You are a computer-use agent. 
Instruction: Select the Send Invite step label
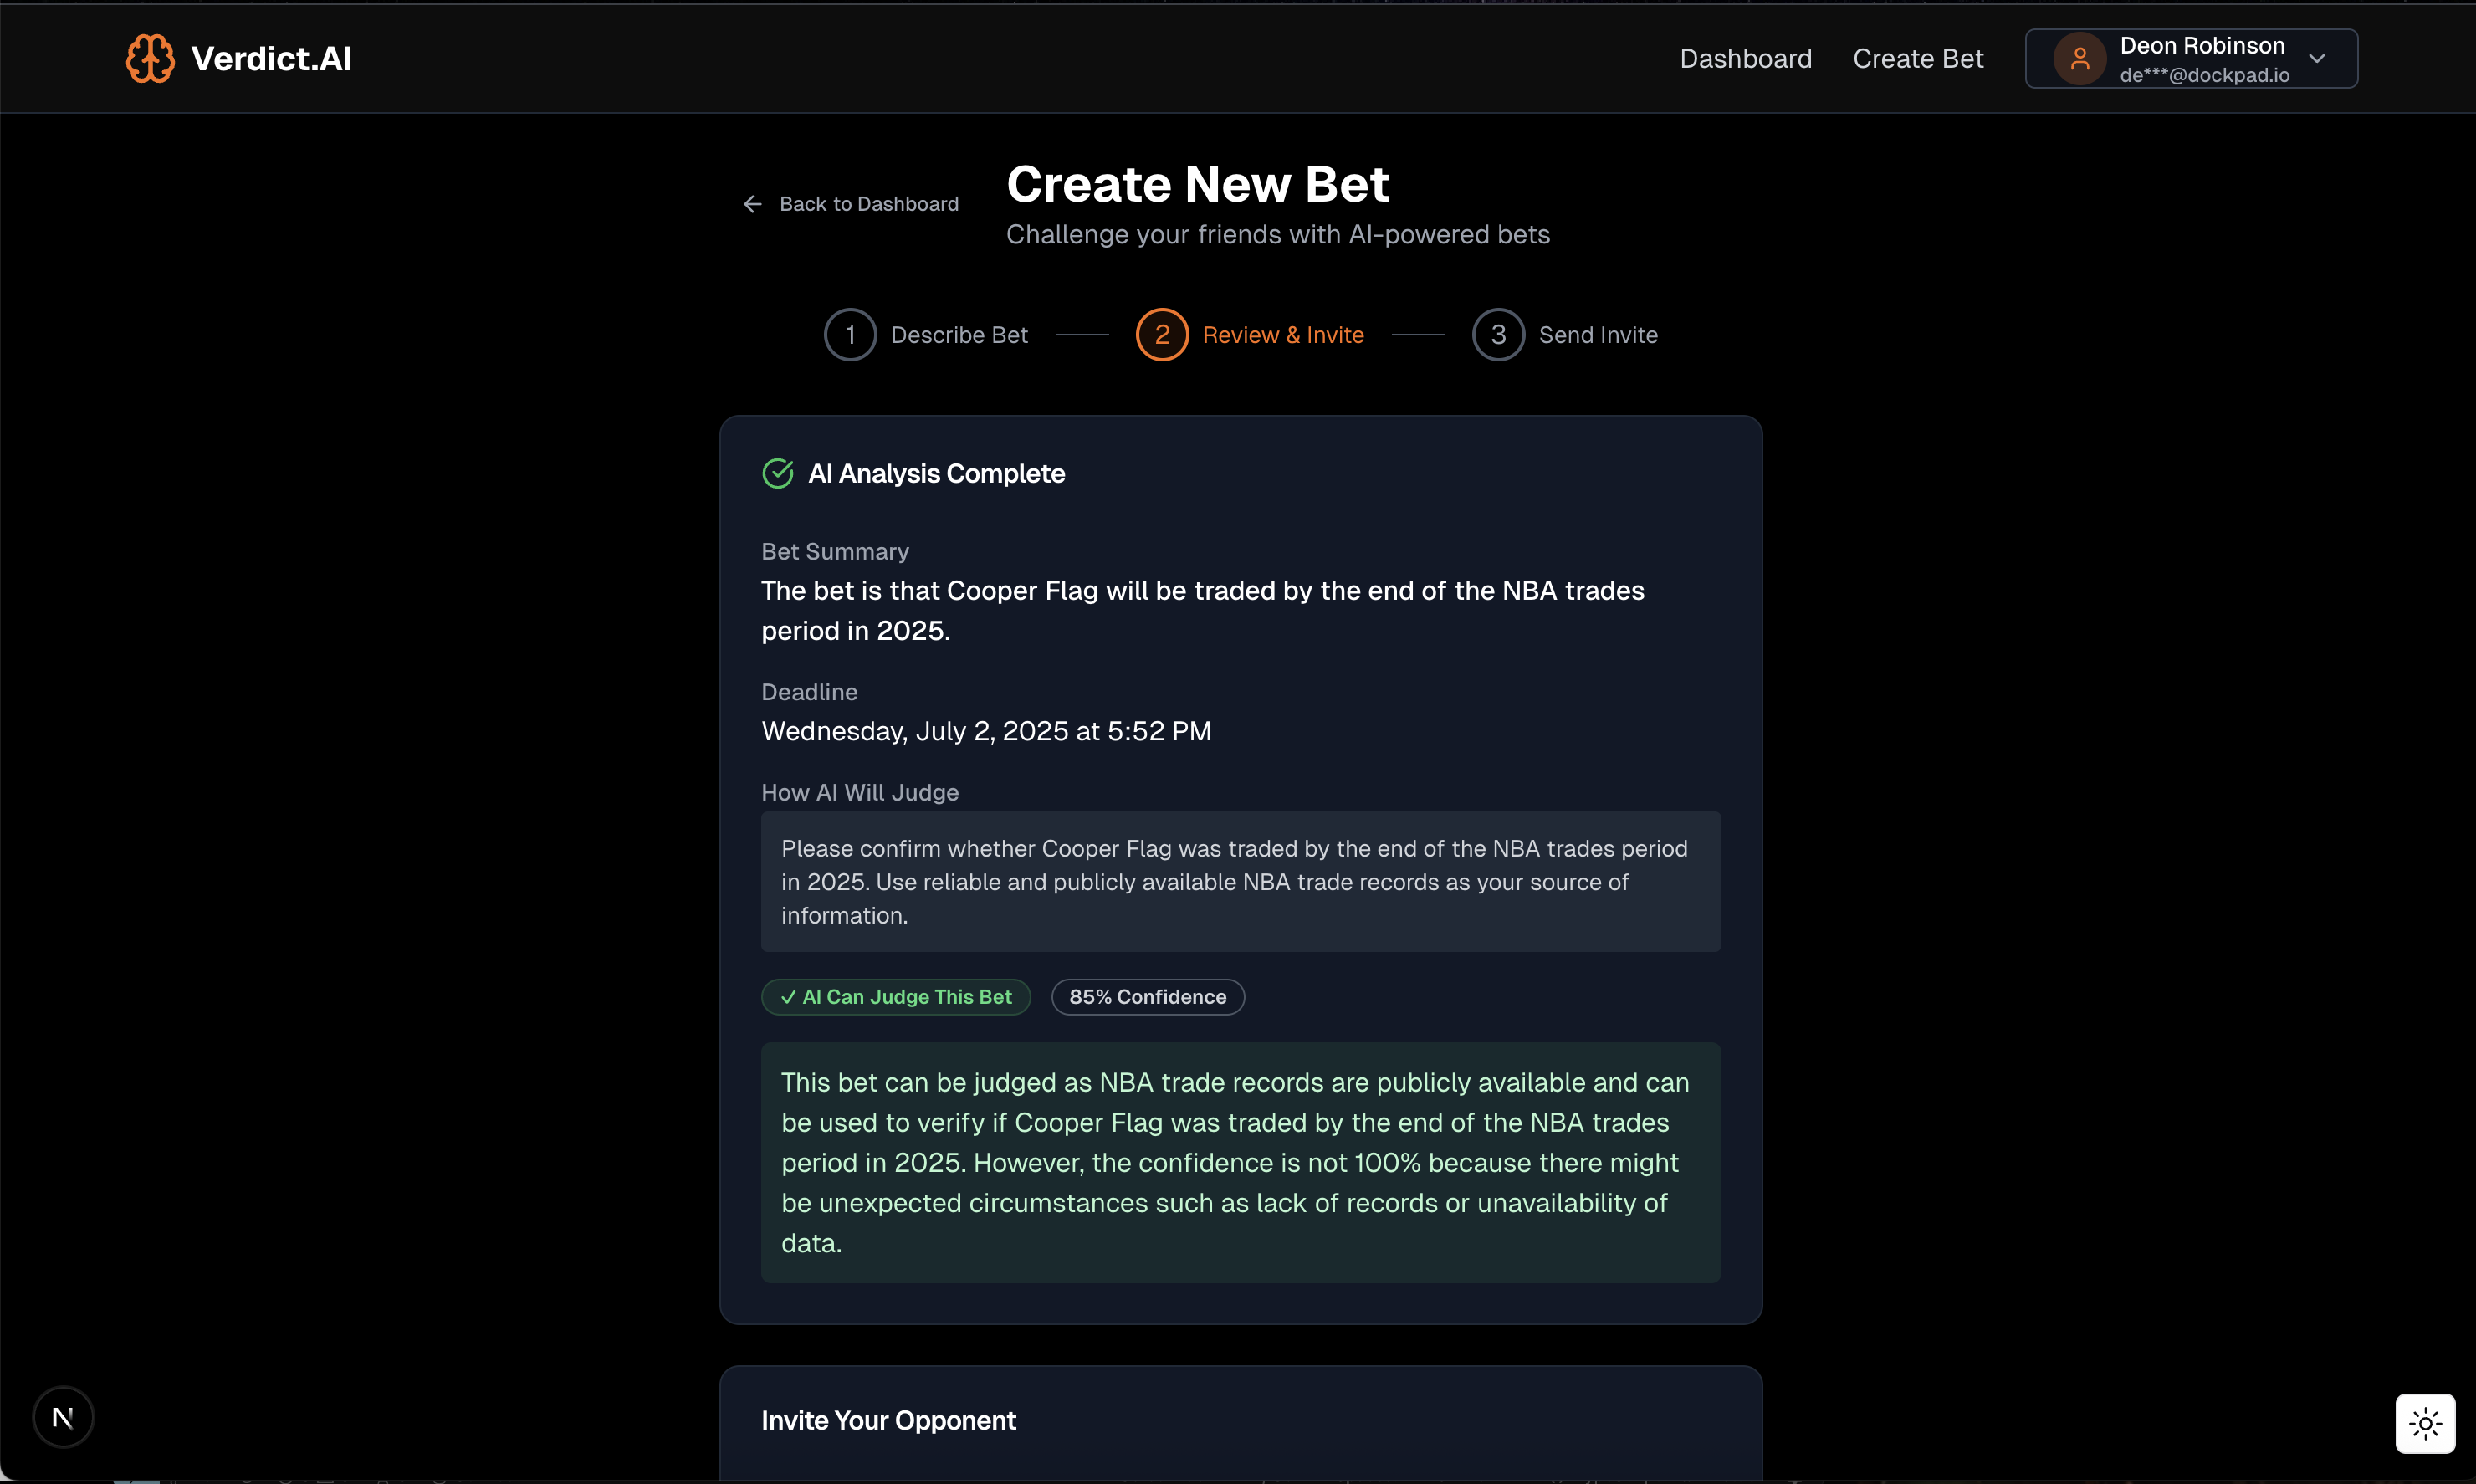click(1598, 335)
